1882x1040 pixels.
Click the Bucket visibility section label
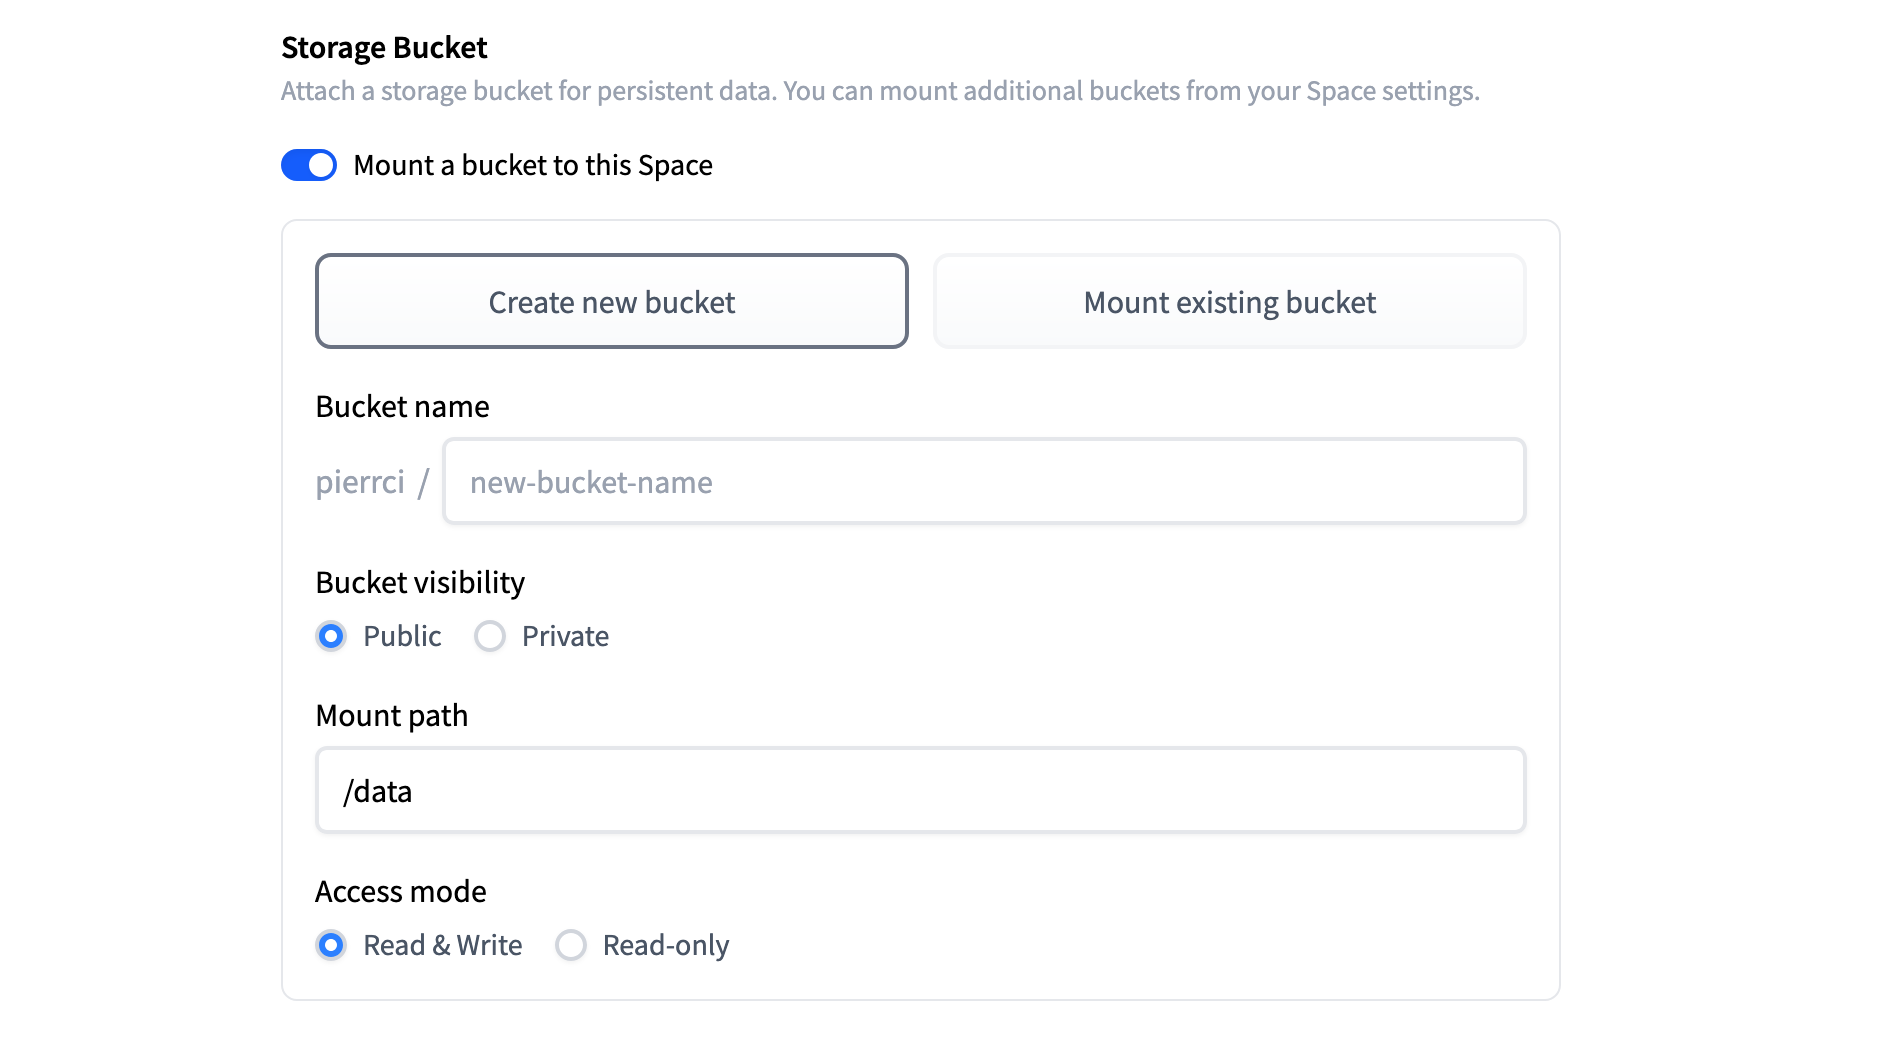(420, 583)
